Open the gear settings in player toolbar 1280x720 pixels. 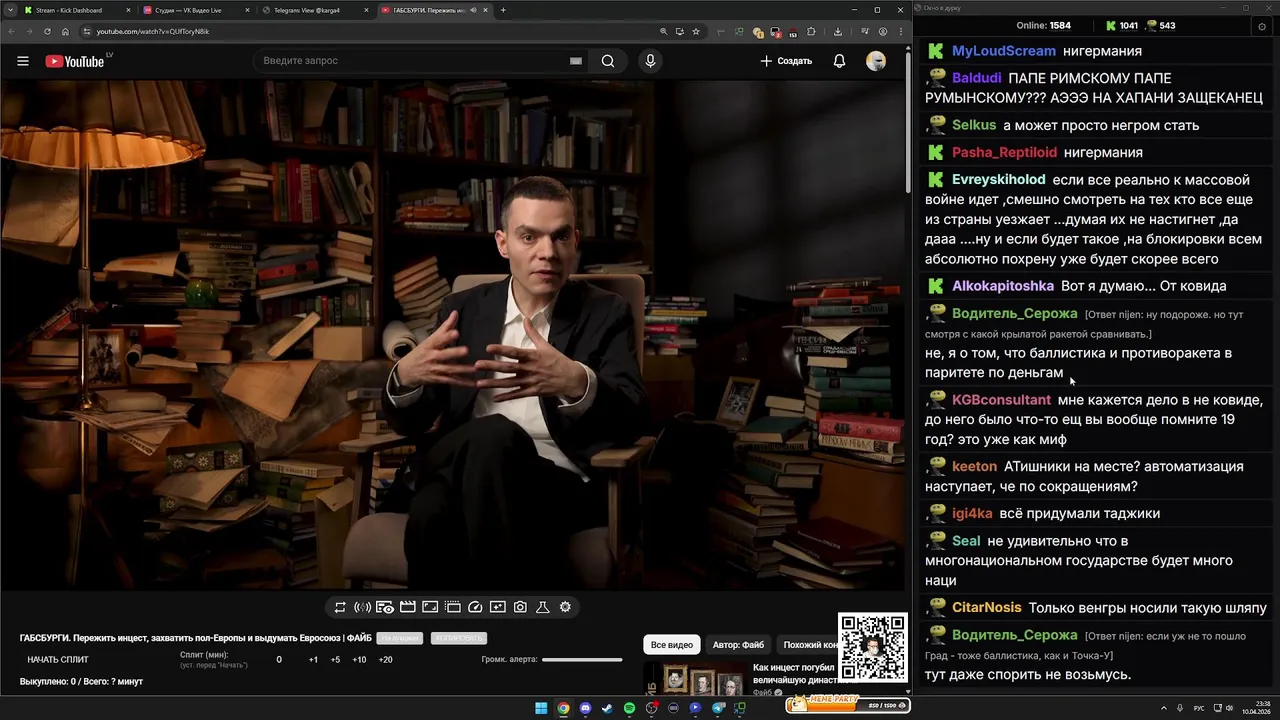pos(565,607)
